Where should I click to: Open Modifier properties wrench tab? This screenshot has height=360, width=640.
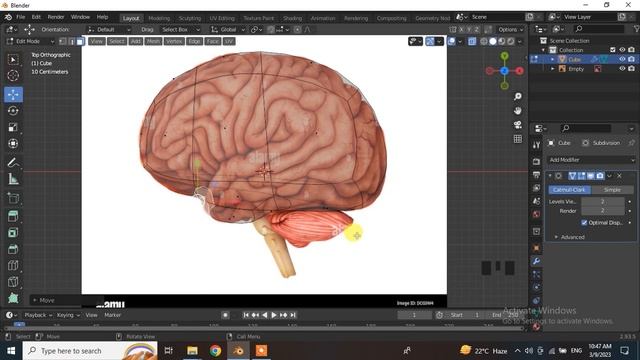[536, 261]
